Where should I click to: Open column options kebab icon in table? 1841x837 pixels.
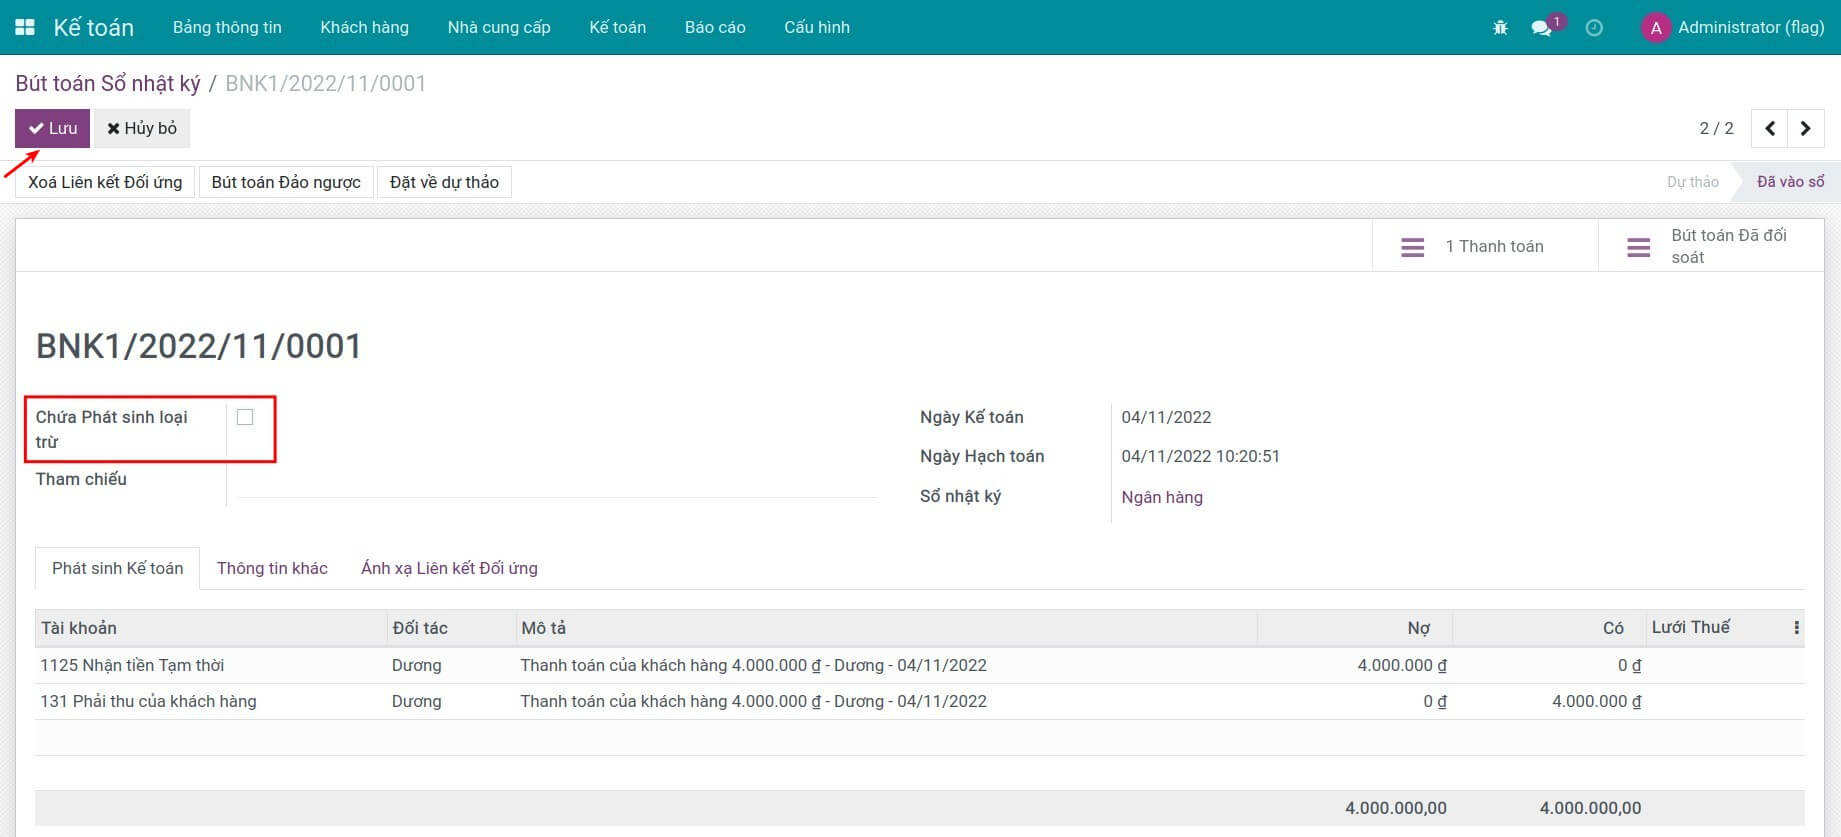pyautogui.click(x=1796, y=628)
